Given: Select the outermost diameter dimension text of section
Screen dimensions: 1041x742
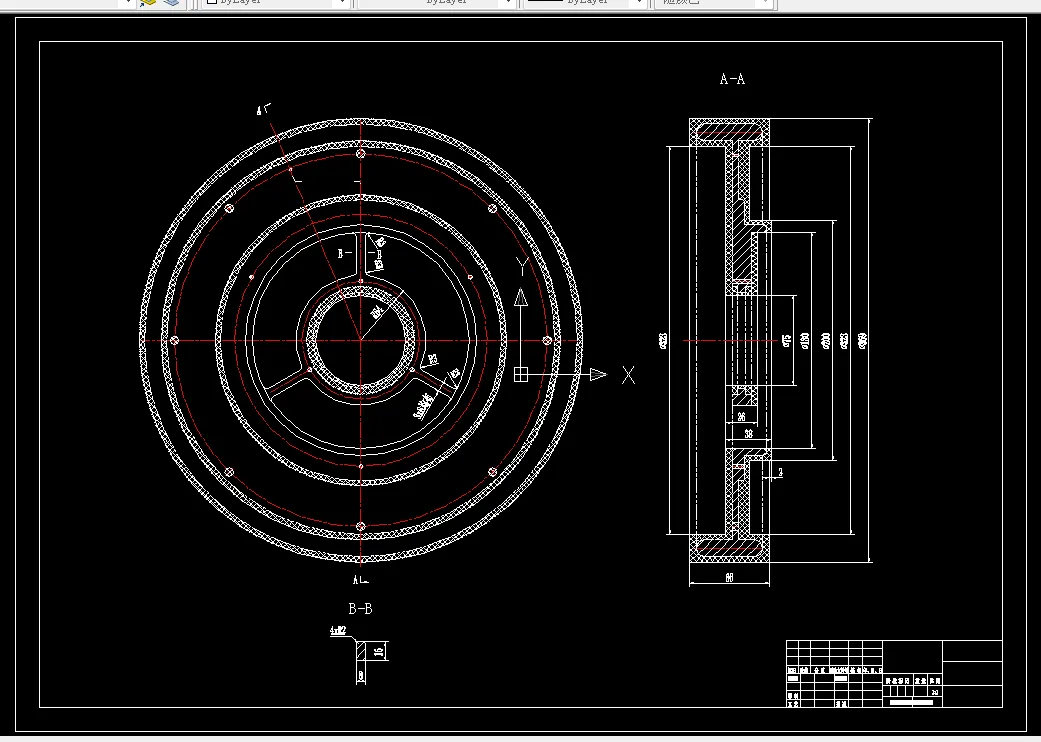Looking at the screenshot, I should coord(862,341).
